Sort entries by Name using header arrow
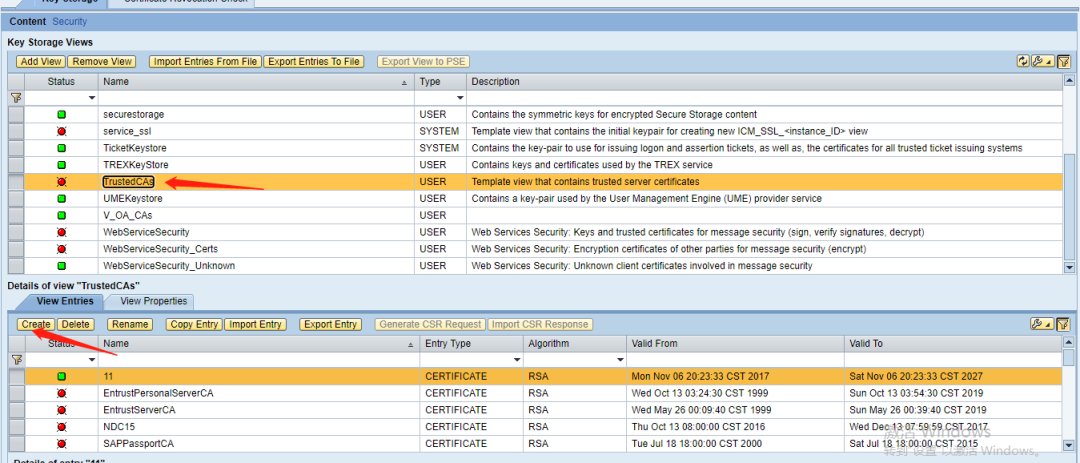 coord(411,344)
